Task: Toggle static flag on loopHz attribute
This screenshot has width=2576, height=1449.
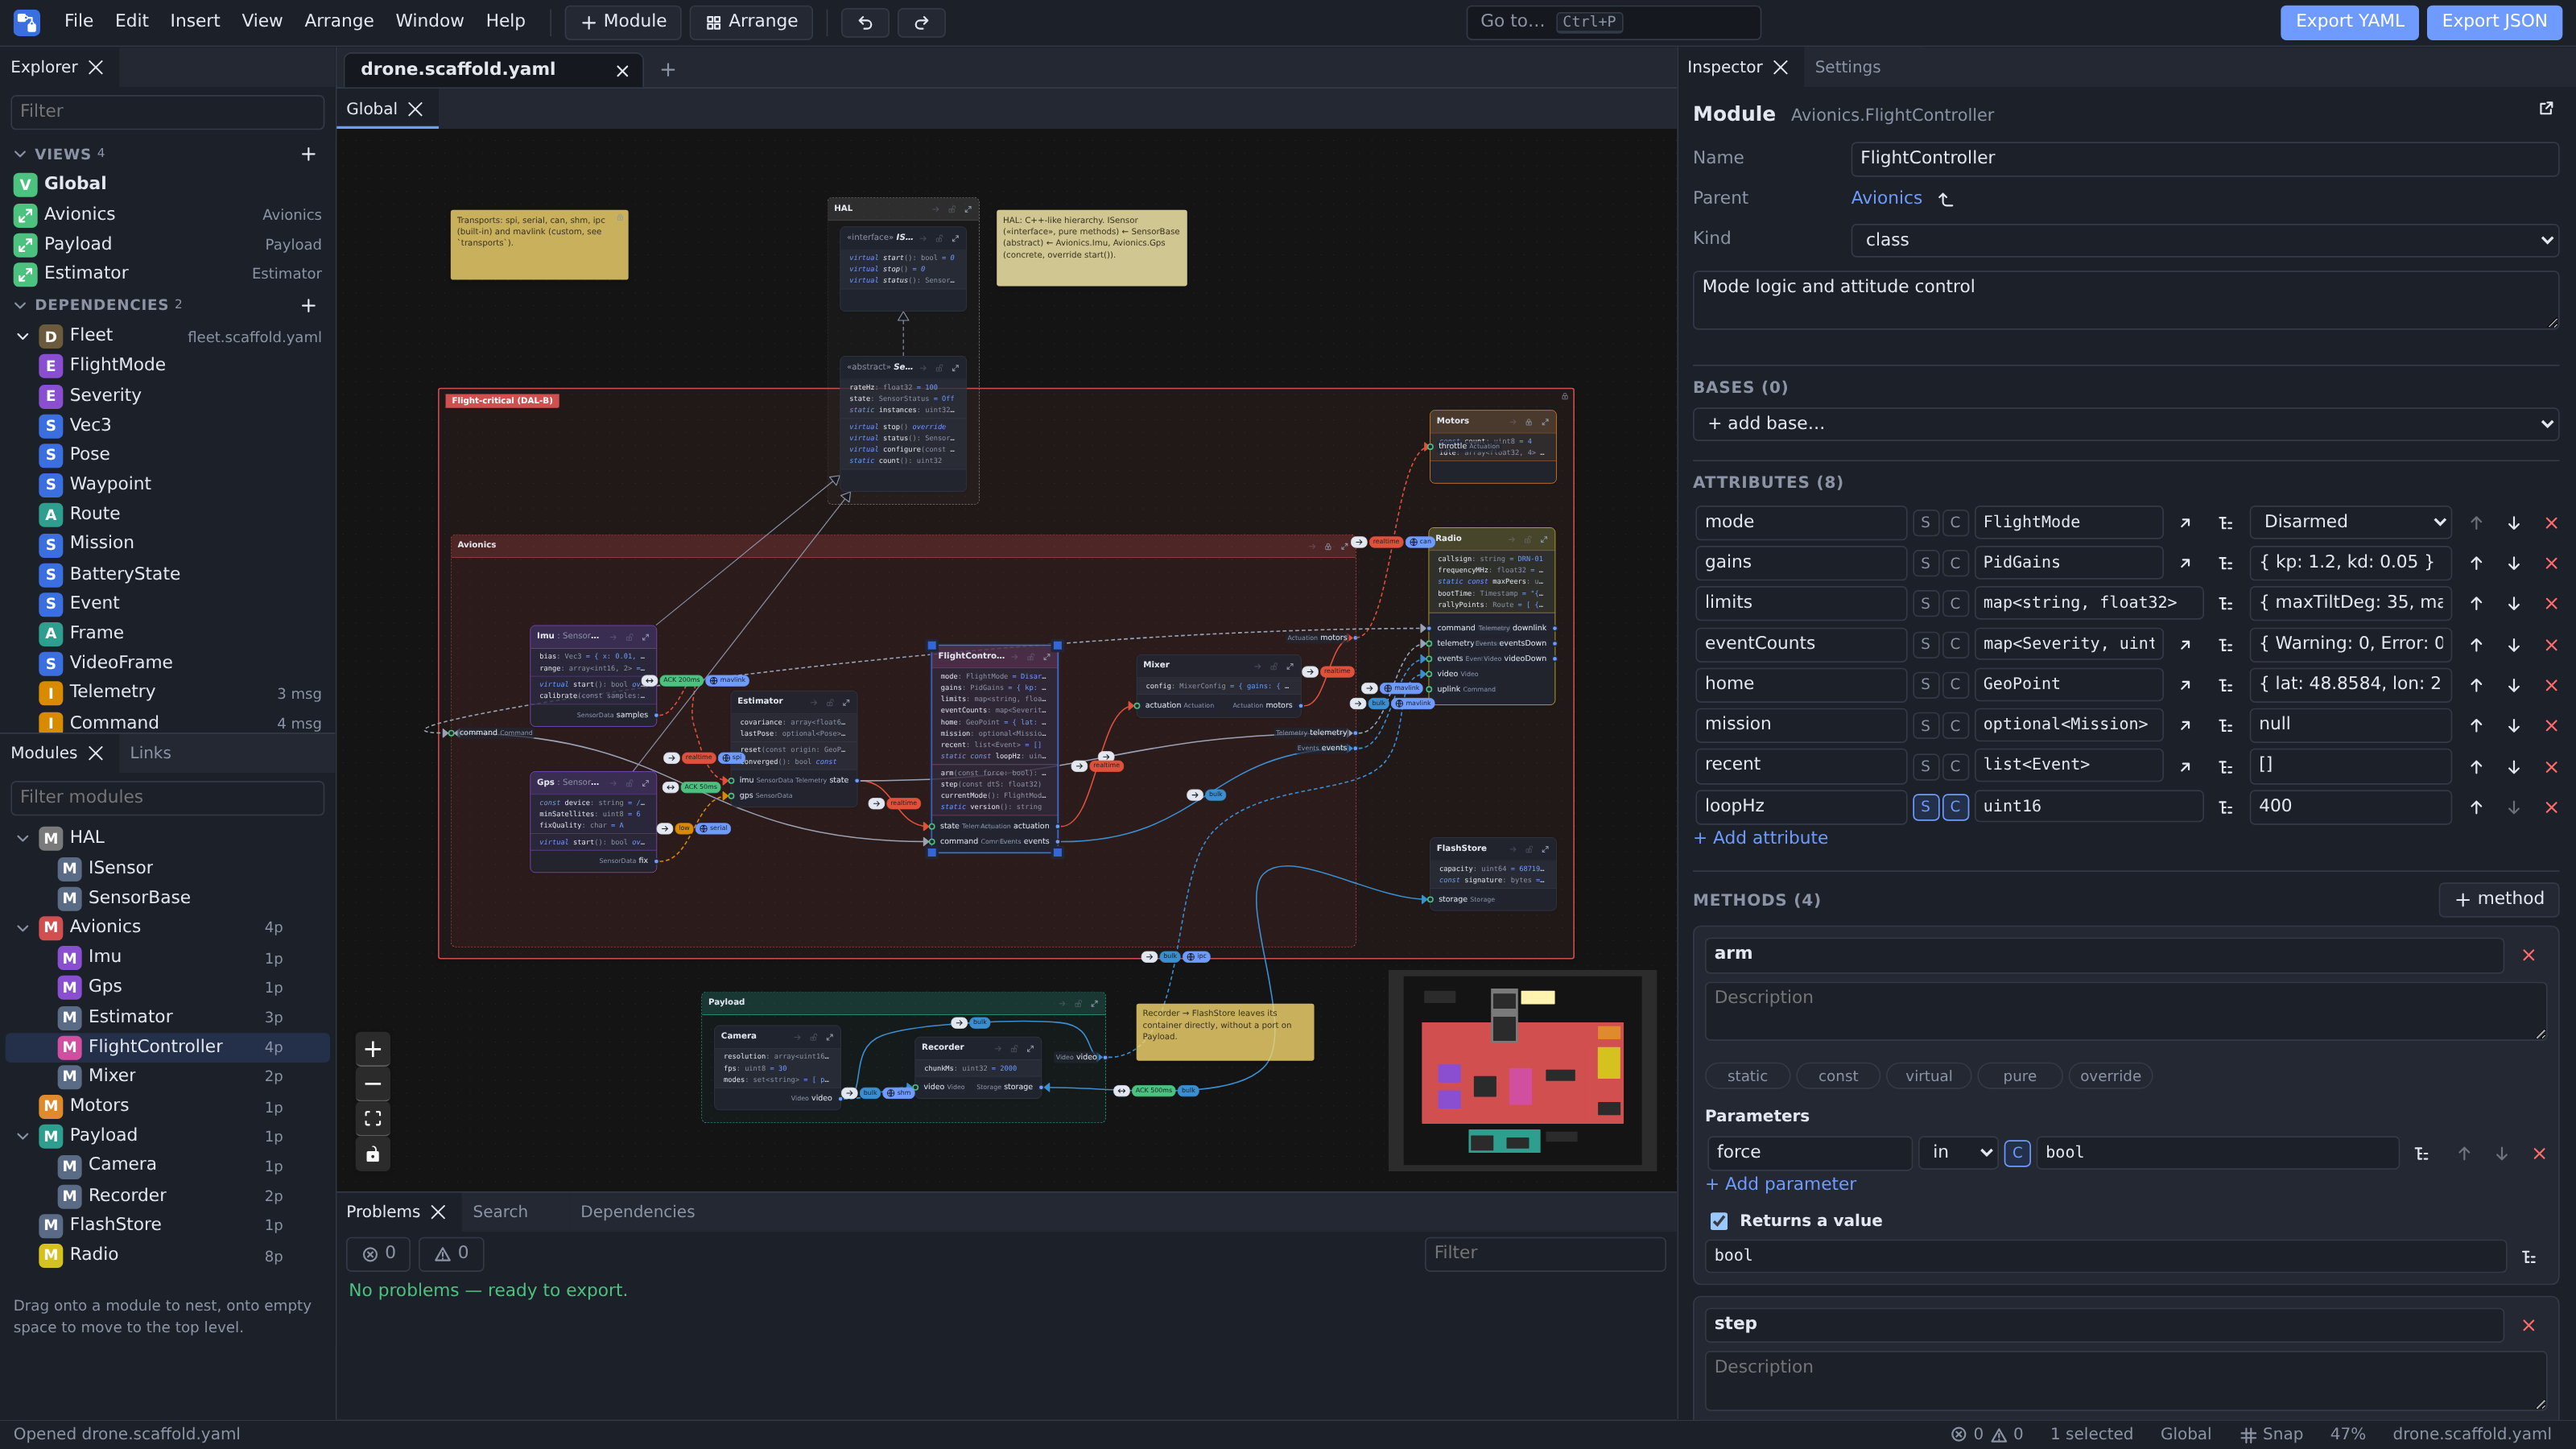Action: [1925, 807]
